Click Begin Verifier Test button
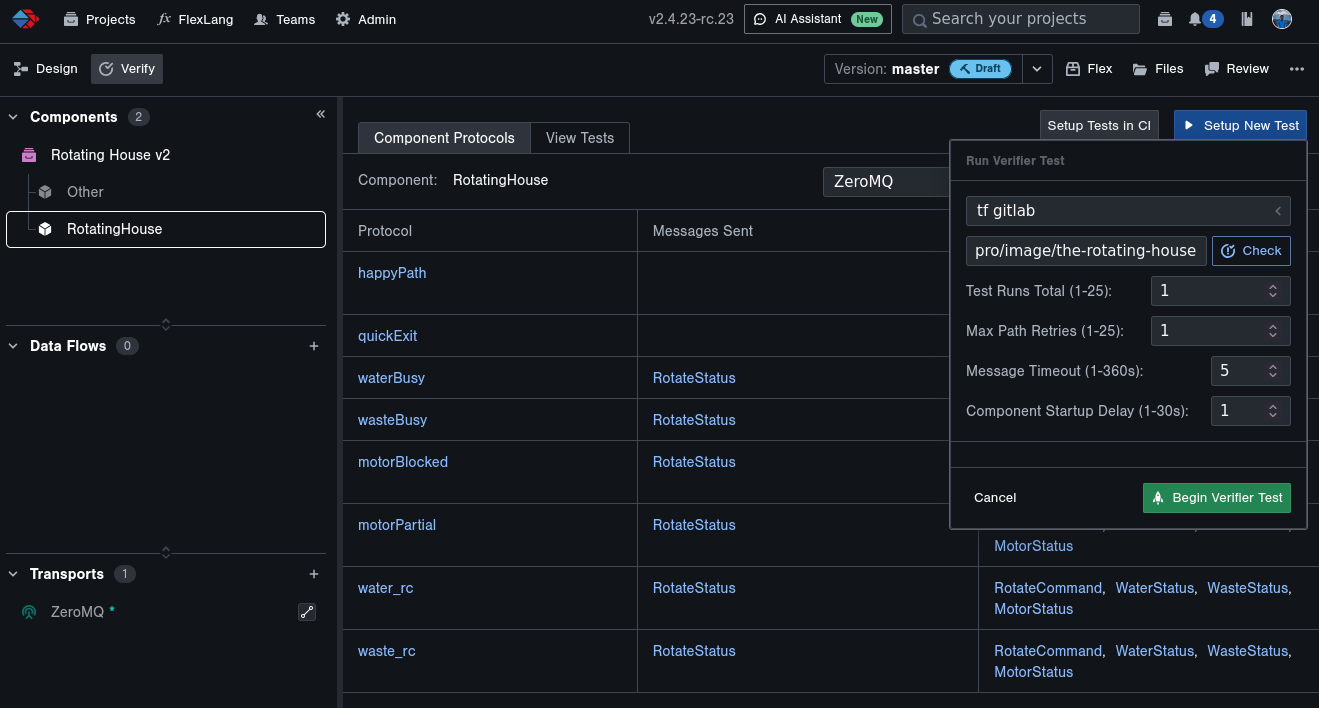Viewport: 1319px width, 708px height. [1216, 498]
